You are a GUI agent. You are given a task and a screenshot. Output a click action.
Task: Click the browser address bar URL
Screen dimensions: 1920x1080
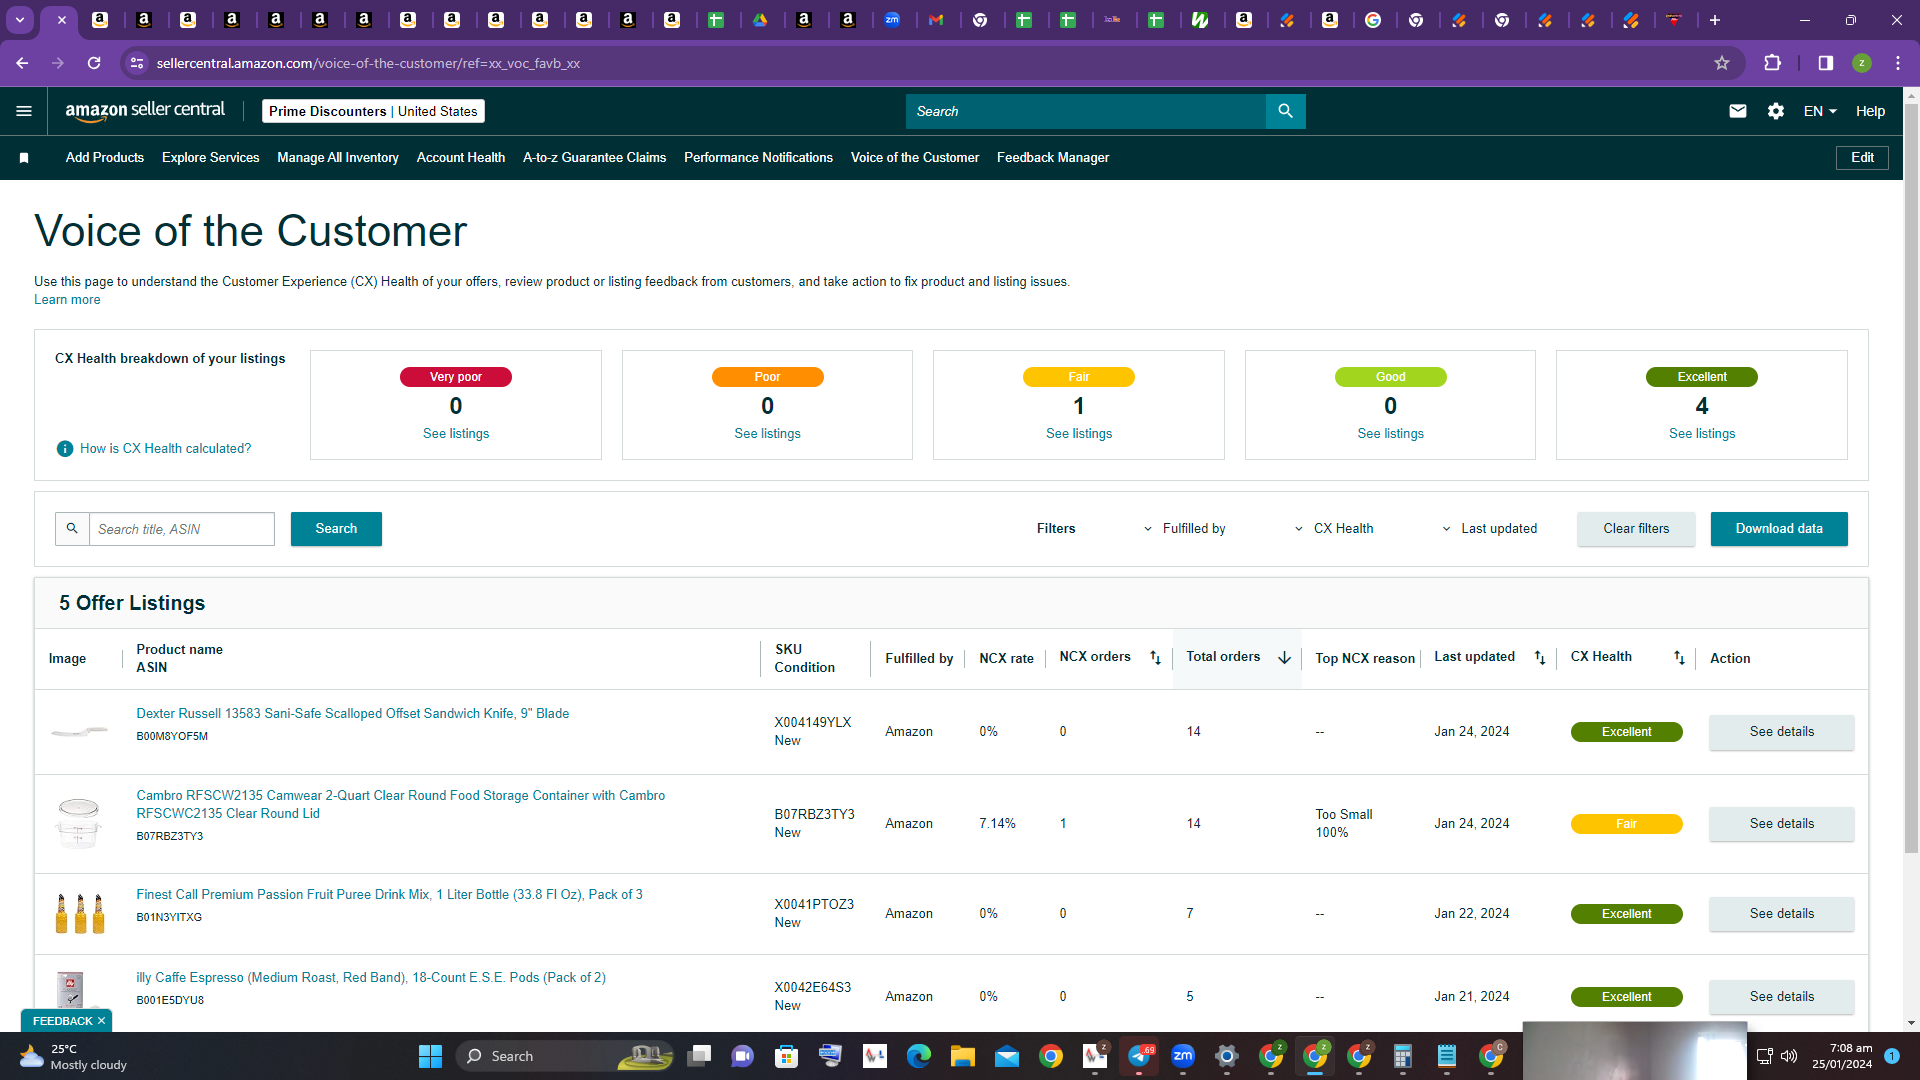click(368, 63)
